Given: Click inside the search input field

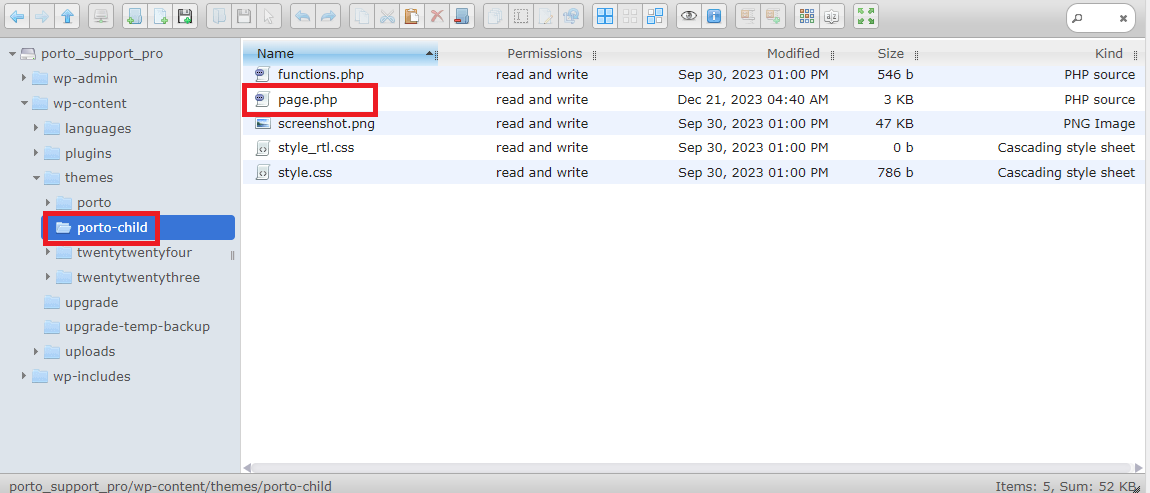Looking at the screenshot, I should coord(1099,18).
